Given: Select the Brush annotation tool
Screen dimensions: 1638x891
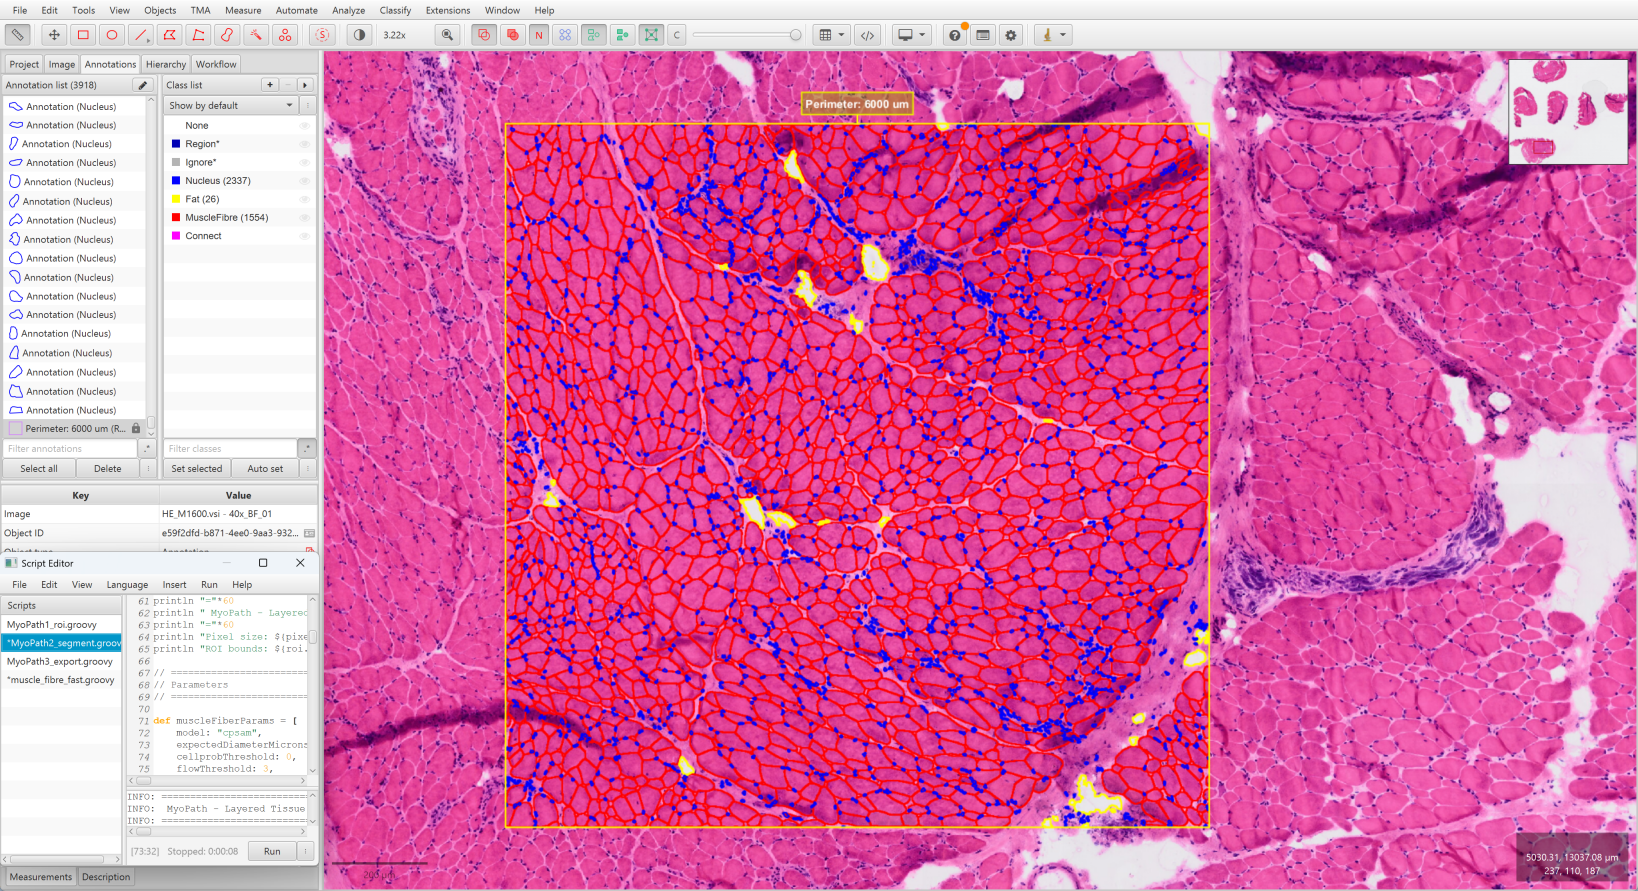Looking at the screenshot, I should [227, 35].
